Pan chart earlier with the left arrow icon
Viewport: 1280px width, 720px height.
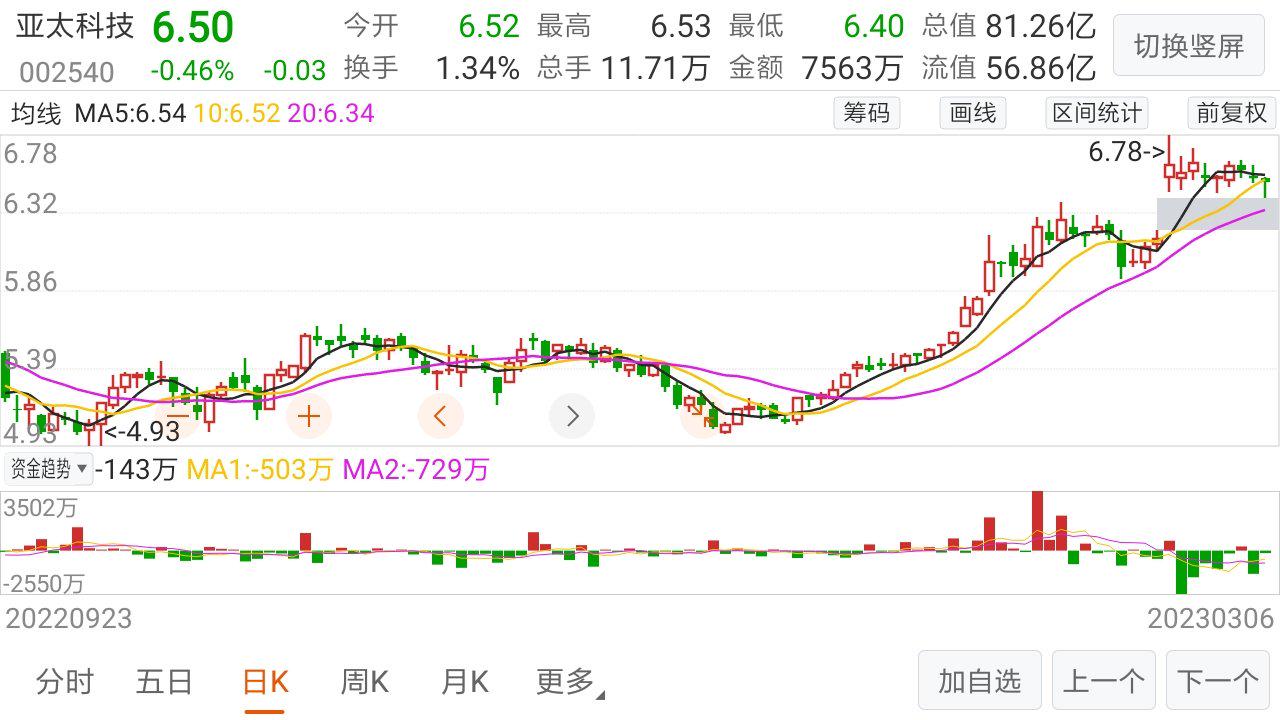[x=440, y=416]
